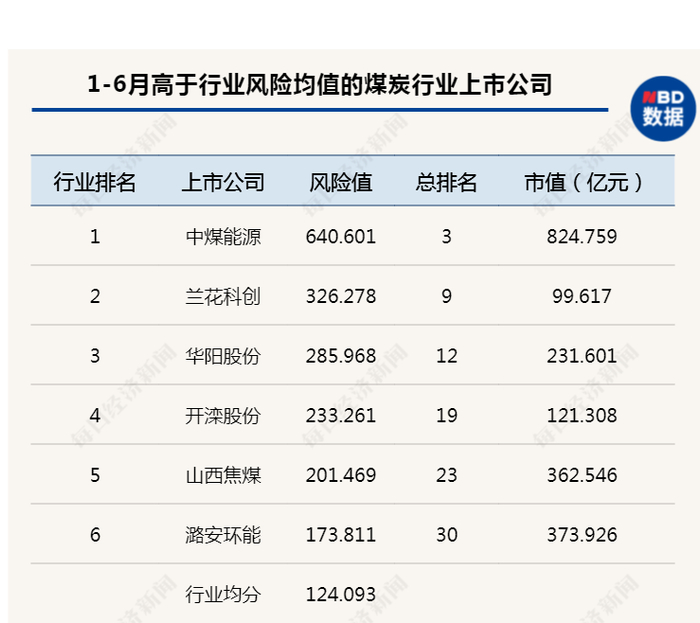700x623 pixels.
Task: Select industry rank 3 in 华阳股份 row
Action: (x=95, y=356)
